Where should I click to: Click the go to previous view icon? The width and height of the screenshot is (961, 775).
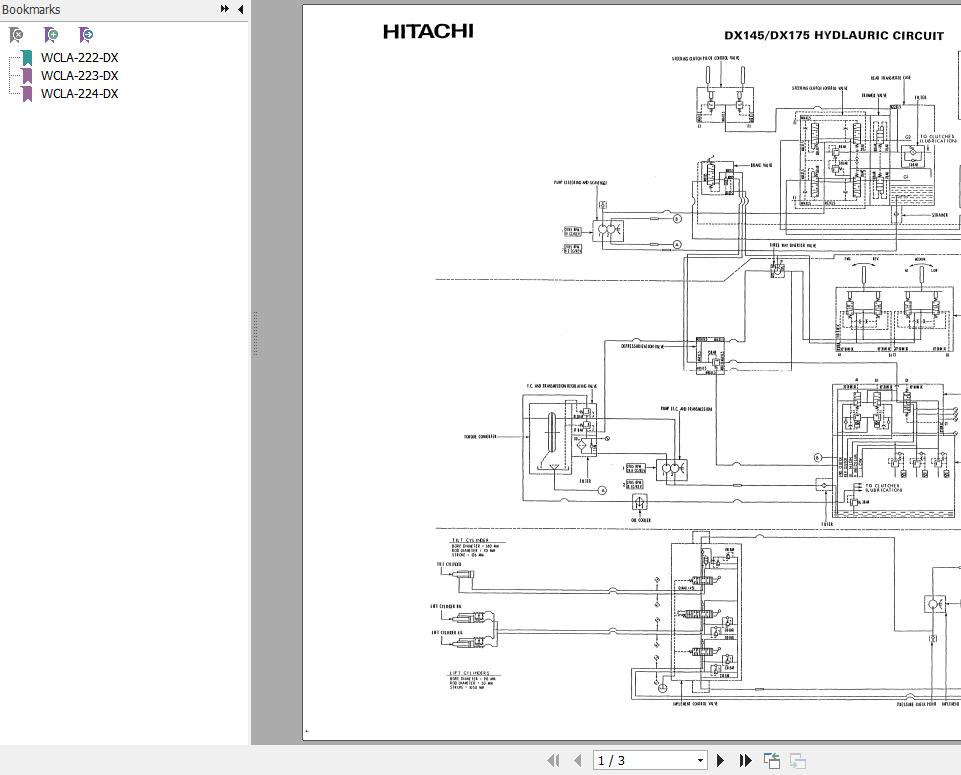pos(772,760)
